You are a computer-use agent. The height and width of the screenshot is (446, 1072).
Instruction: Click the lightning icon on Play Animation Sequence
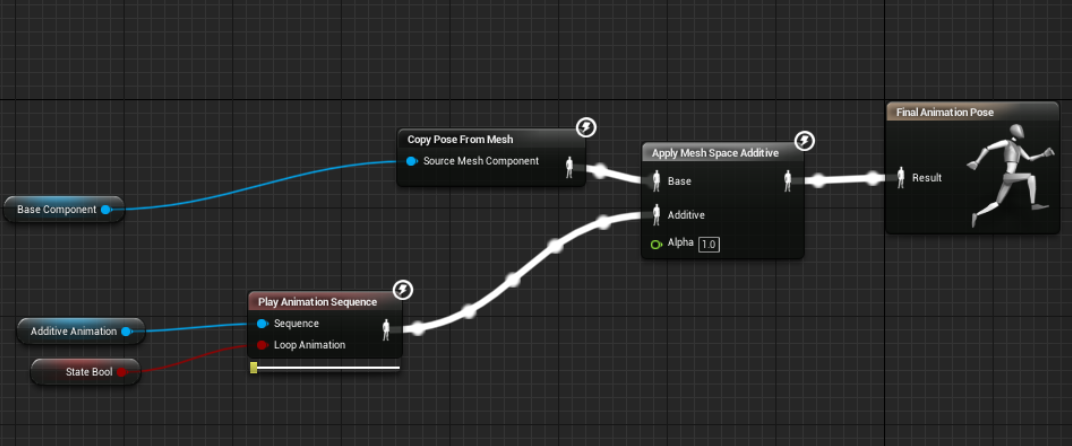point(403,289)
